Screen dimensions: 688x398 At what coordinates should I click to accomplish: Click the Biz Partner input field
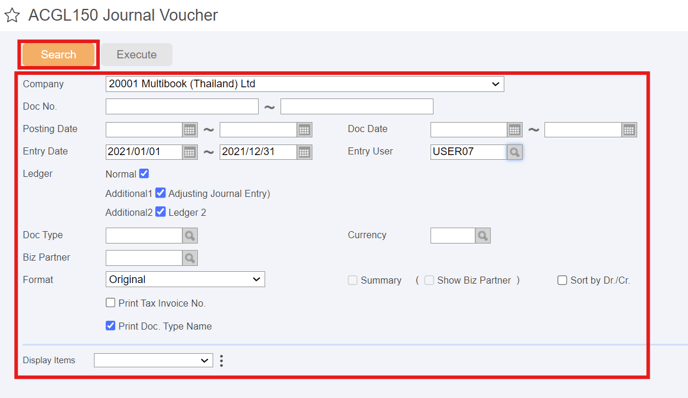[x=144, y=258]
